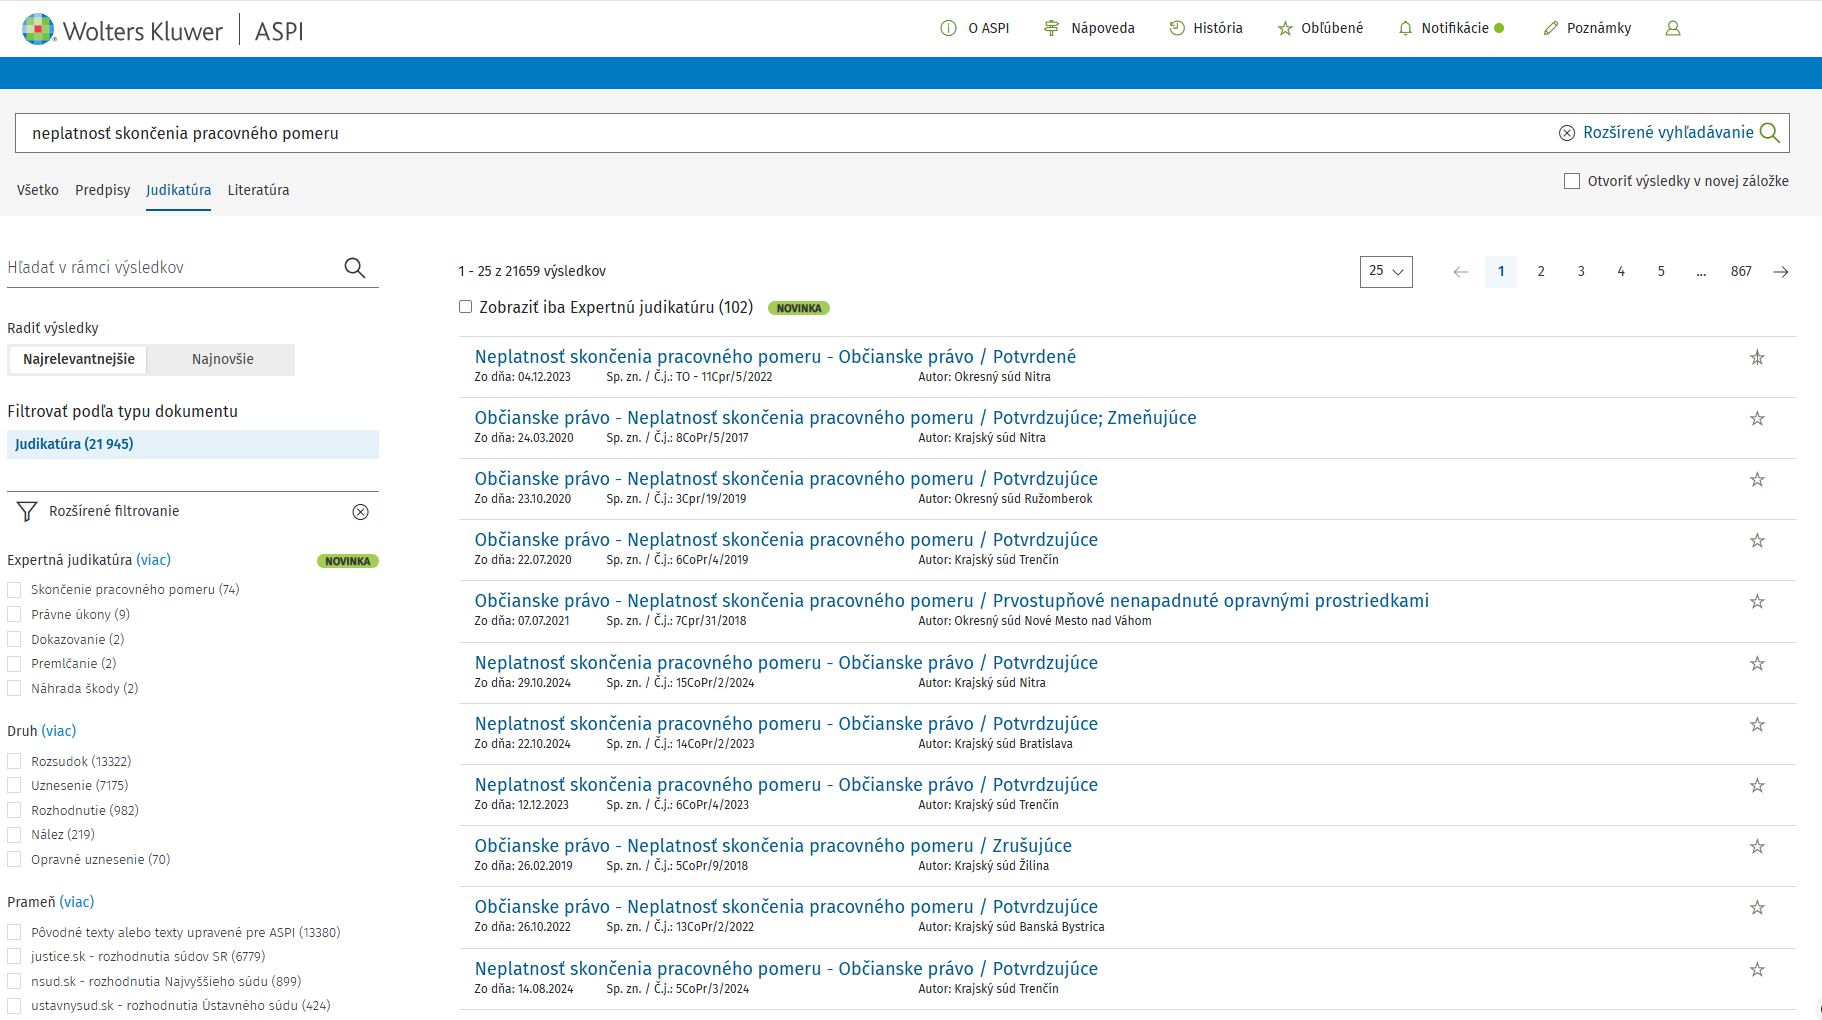Clear the search query with the X icon

[1567, 133]
